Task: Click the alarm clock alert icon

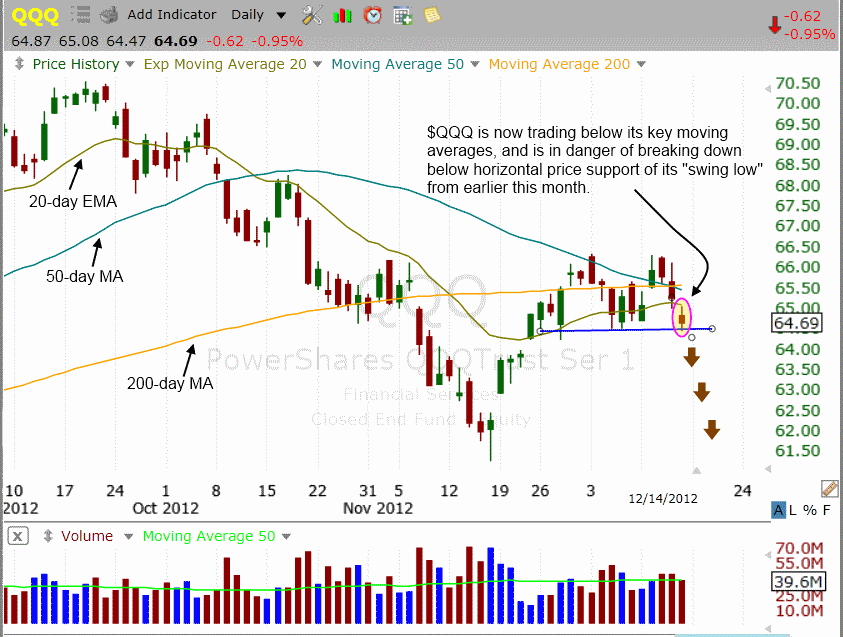Action: [x=372, y=15]
